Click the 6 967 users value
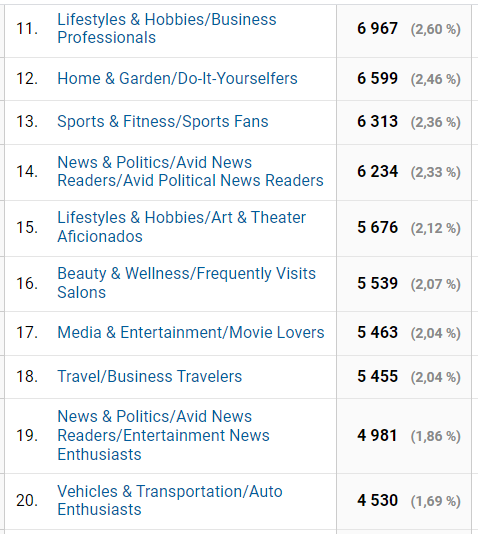The image size is (478, 534). tap(377, 29)
